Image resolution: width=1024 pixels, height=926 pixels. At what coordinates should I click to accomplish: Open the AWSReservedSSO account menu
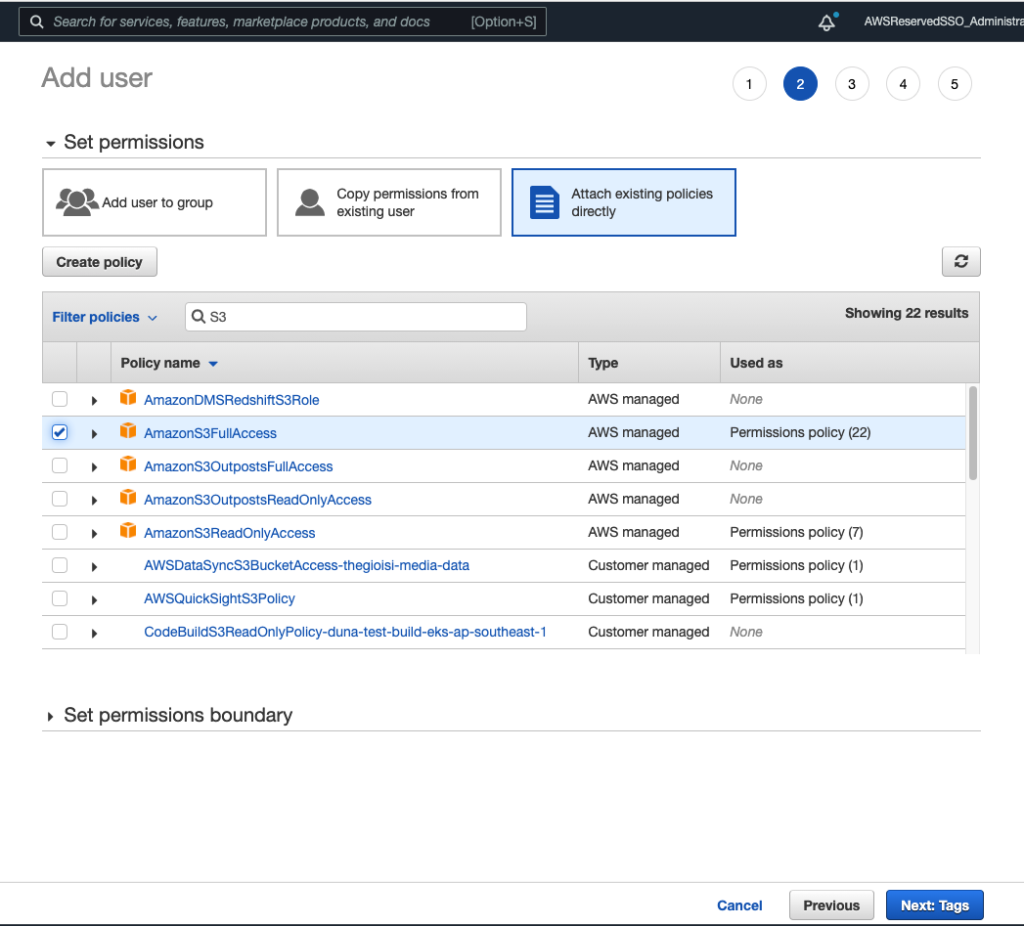943,22
